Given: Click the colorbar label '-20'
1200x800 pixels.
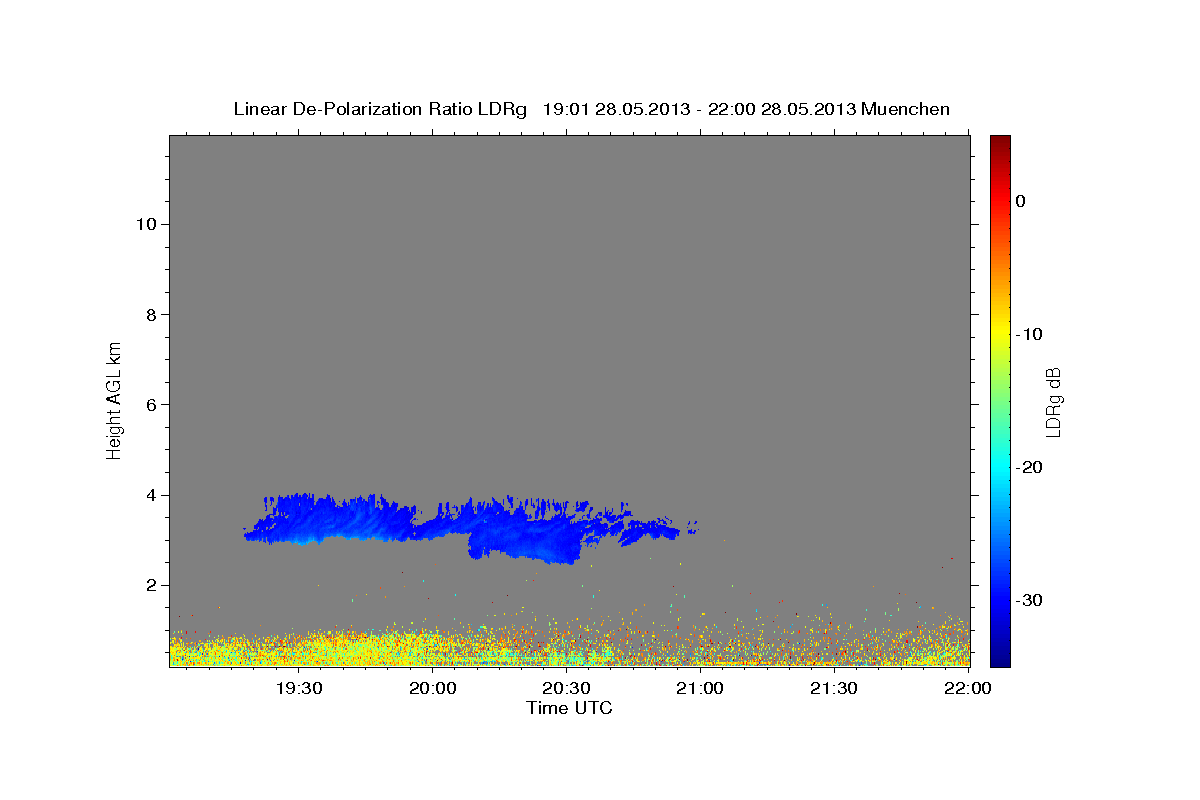Looking at the screenshot, I should [x=1030, y=467].
